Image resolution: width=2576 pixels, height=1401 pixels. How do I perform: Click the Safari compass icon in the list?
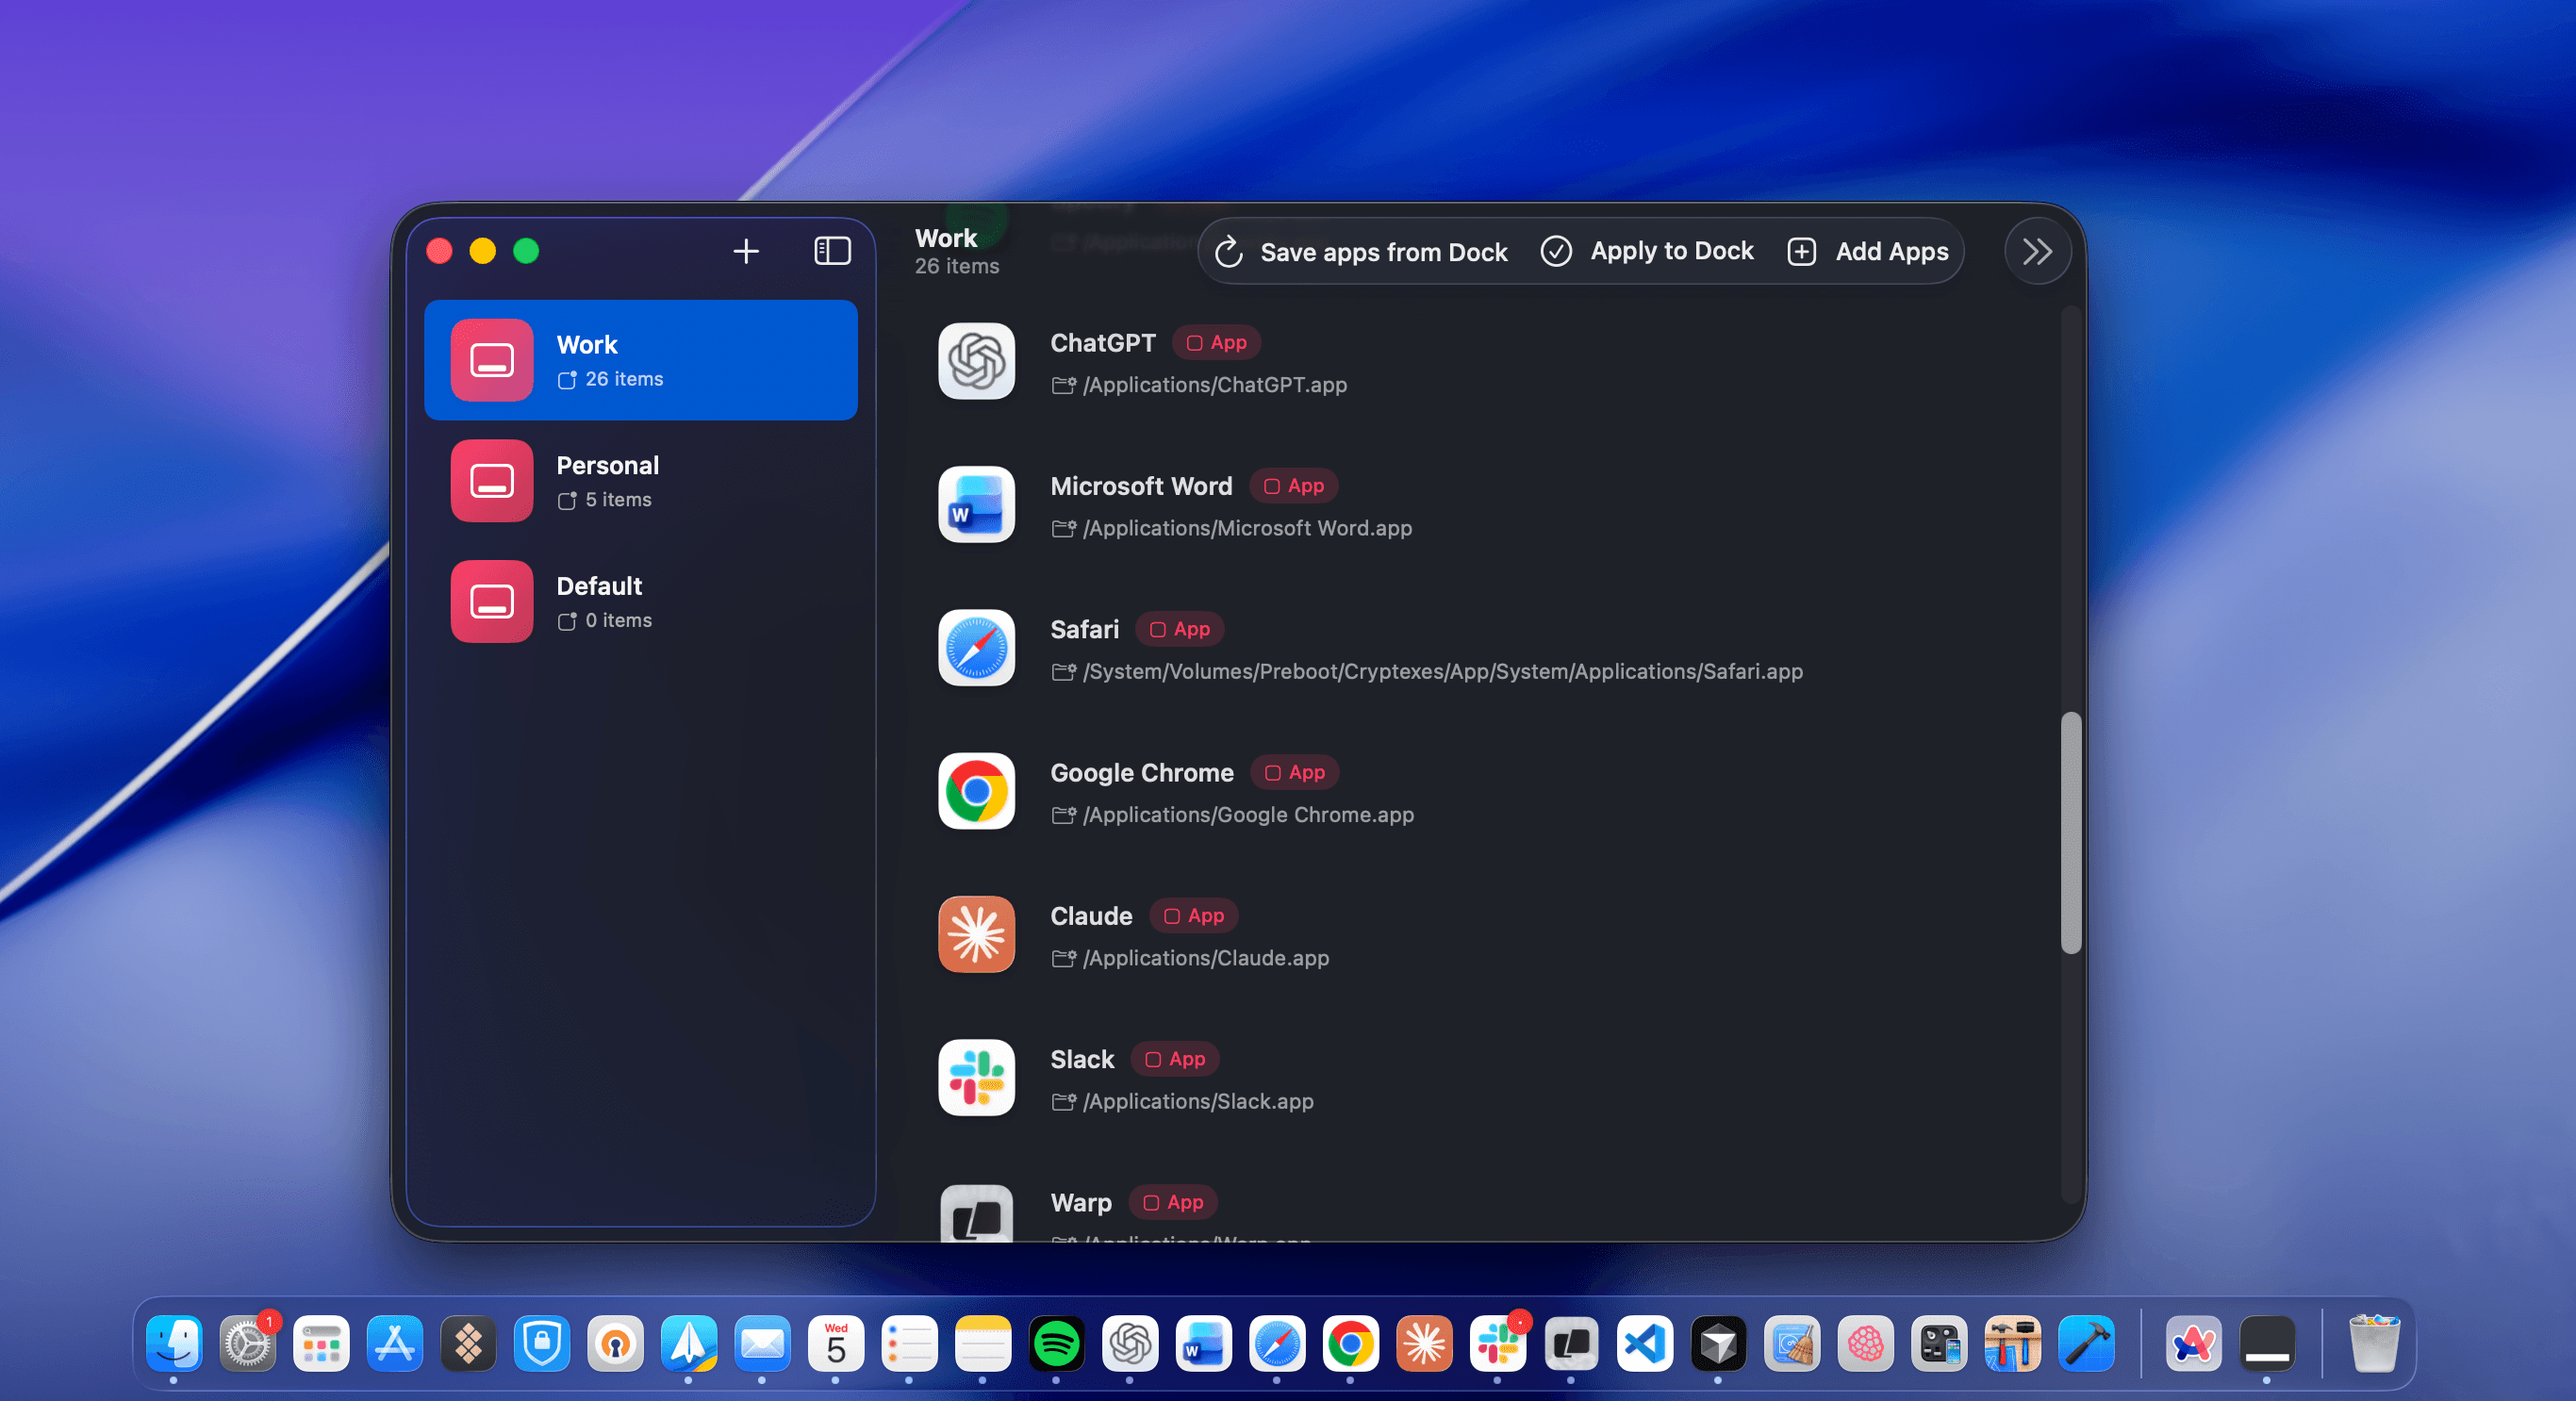tap(976, 649)
